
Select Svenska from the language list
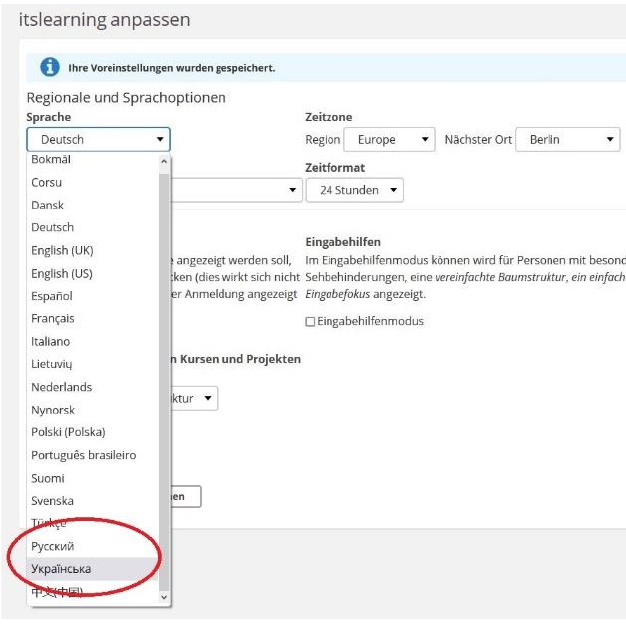pyautogui.click(x=52, y=501)
